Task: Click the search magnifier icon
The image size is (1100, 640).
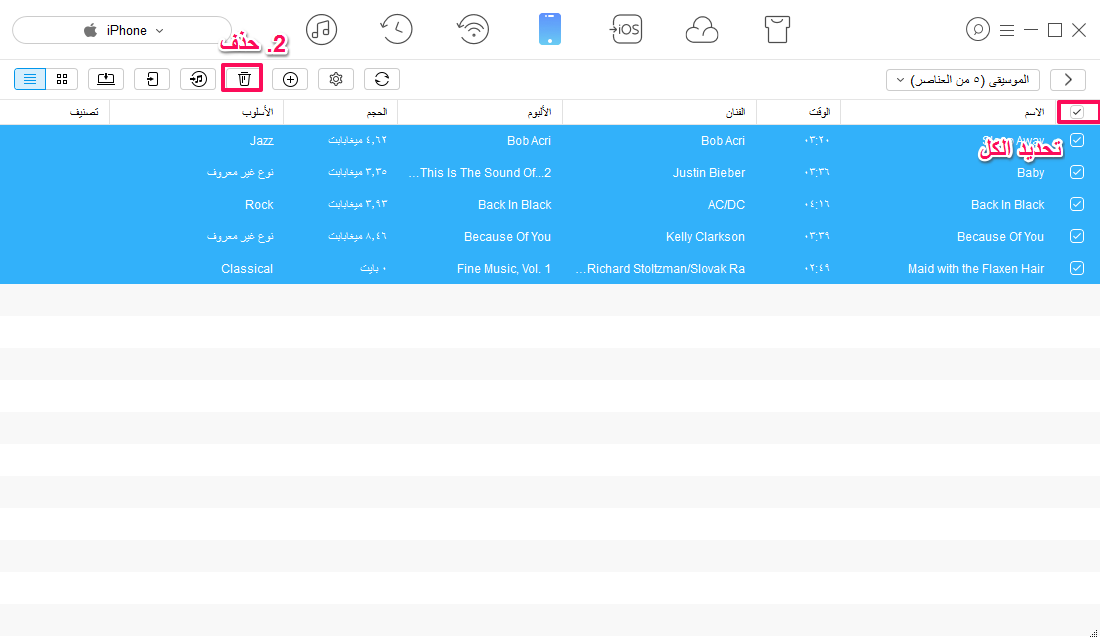Action: [977, 29]
